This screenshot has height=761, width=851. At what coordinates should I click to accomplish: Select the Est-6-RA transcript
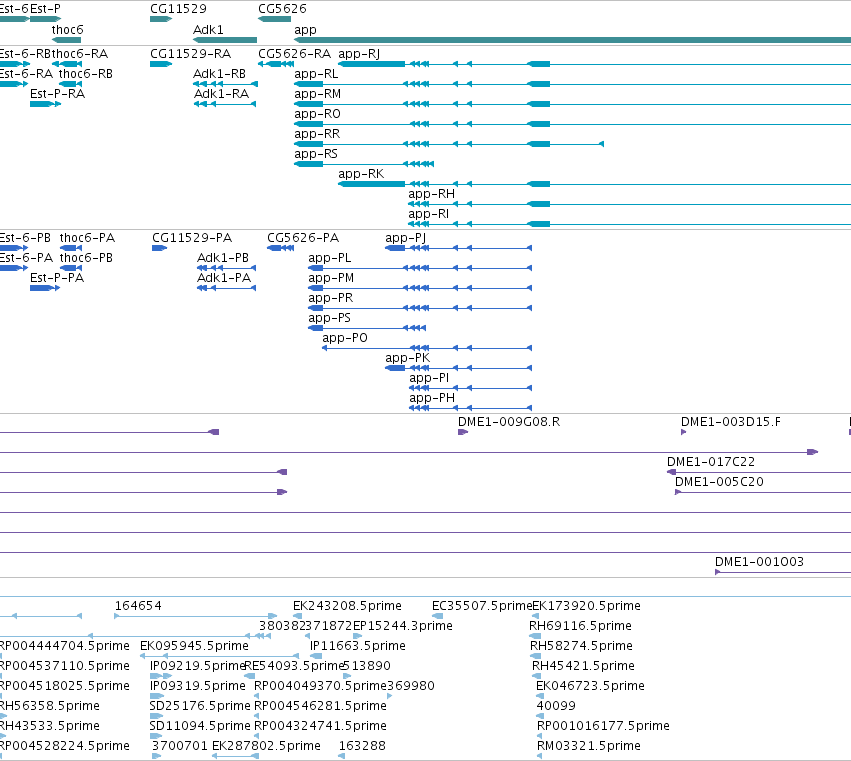coord(26,74)
